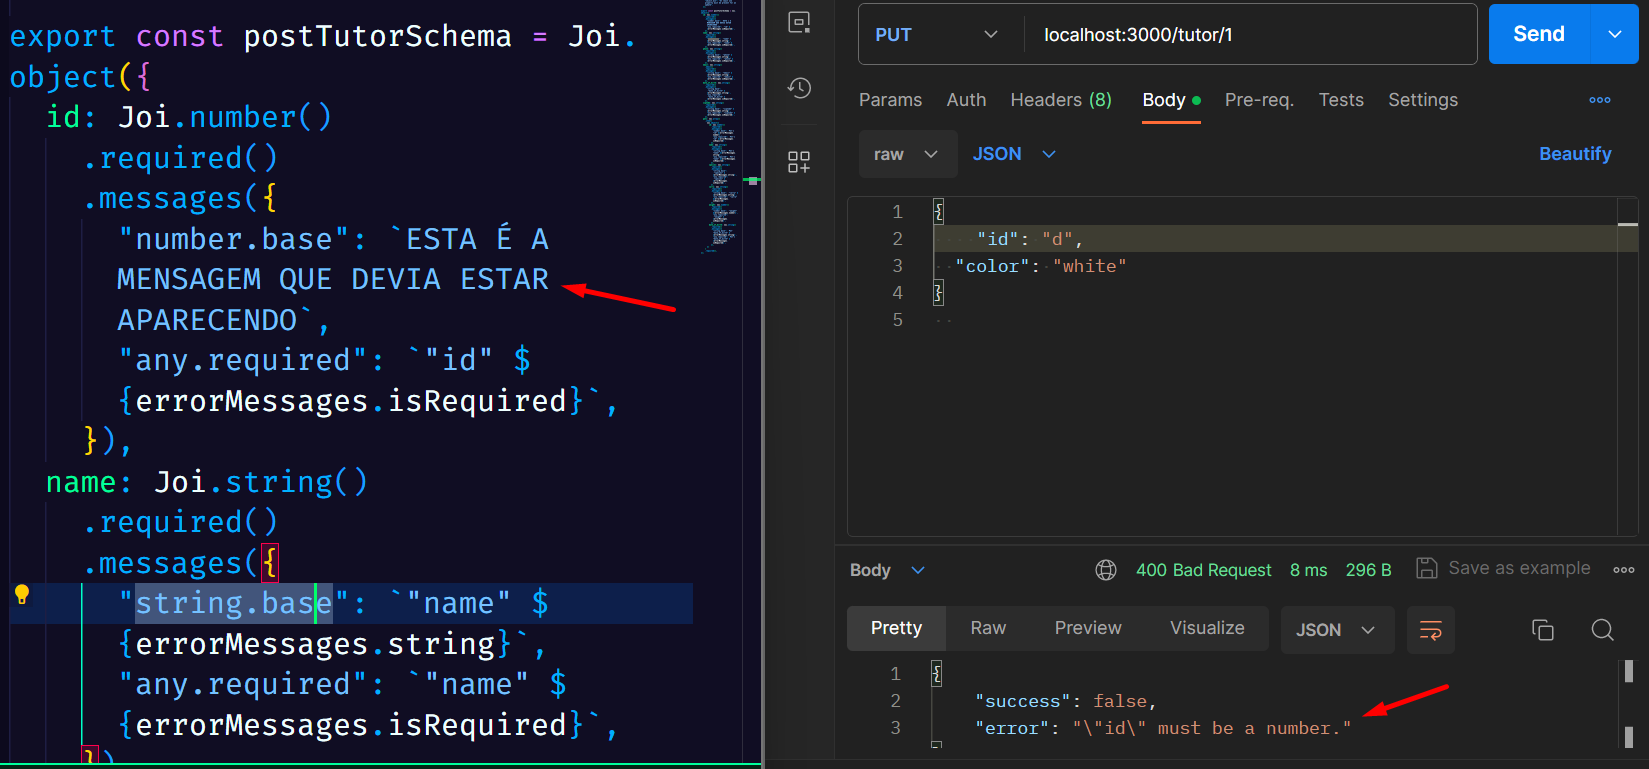Open the request tabs overflow three-dots menu
The image size is (1649, 769).
click(1600, 100)
